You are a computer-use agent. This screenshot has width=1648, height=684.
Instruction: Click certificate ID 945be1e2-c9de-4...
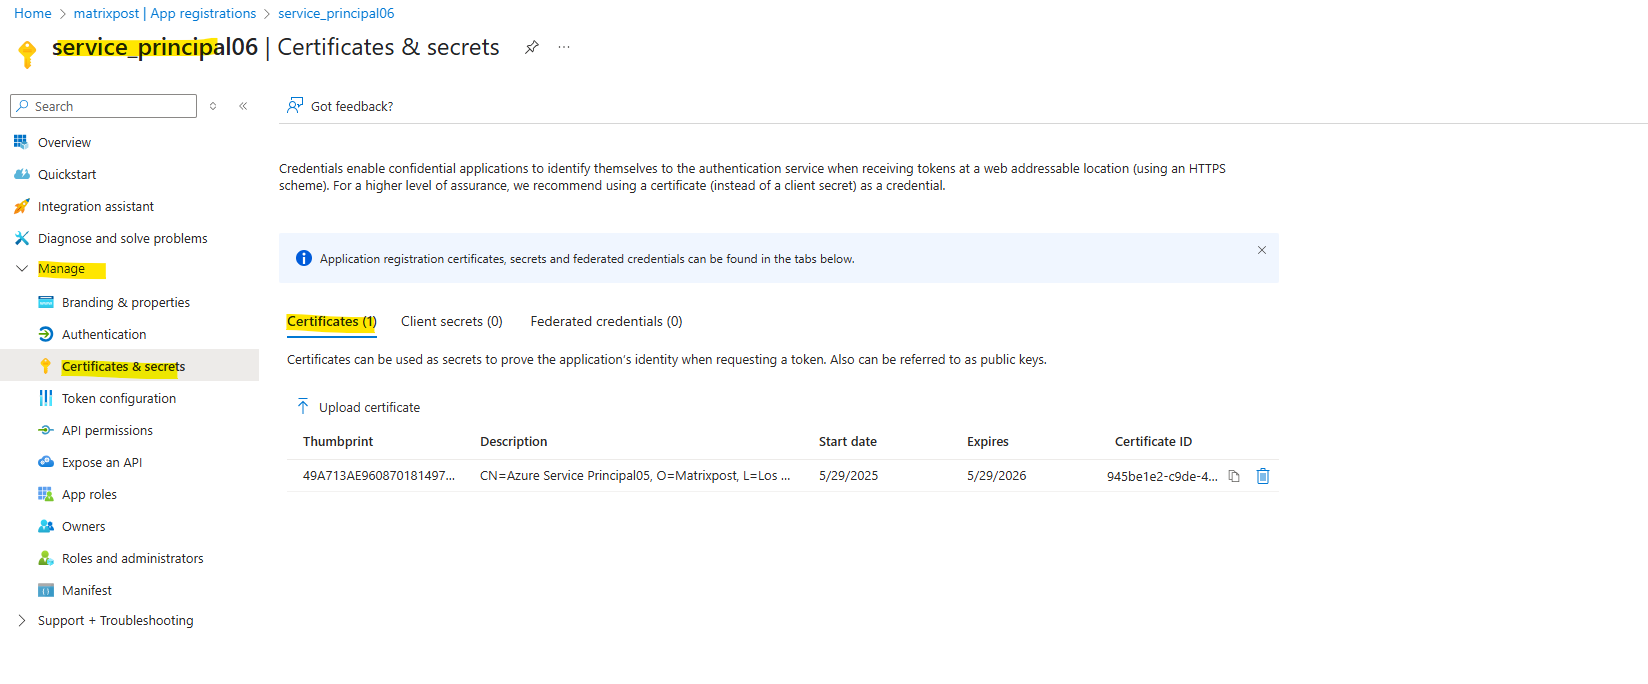click(x=1162, y=476)
